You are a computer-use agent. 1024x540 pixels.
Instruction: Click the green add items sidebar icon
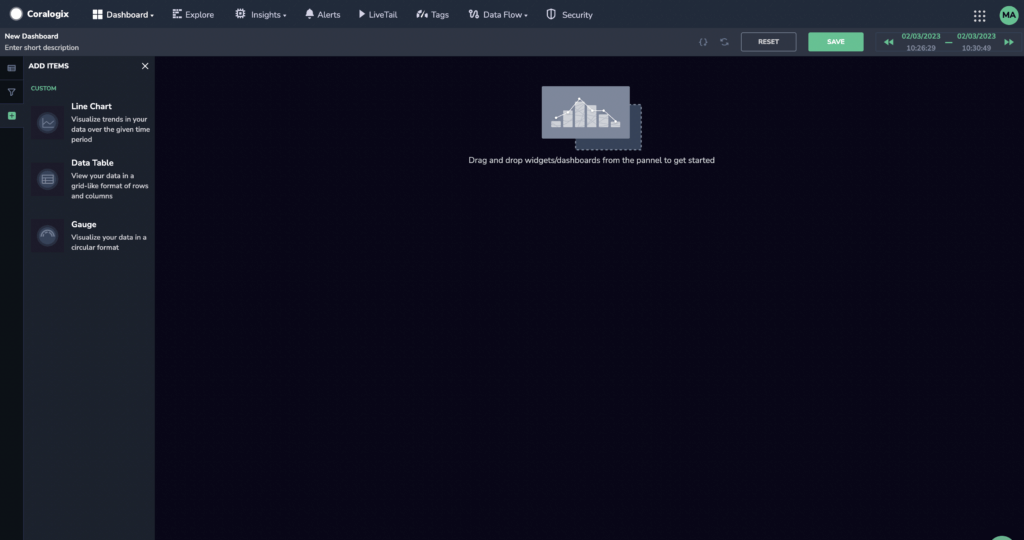pyautogui.click(x=11, y=116)
